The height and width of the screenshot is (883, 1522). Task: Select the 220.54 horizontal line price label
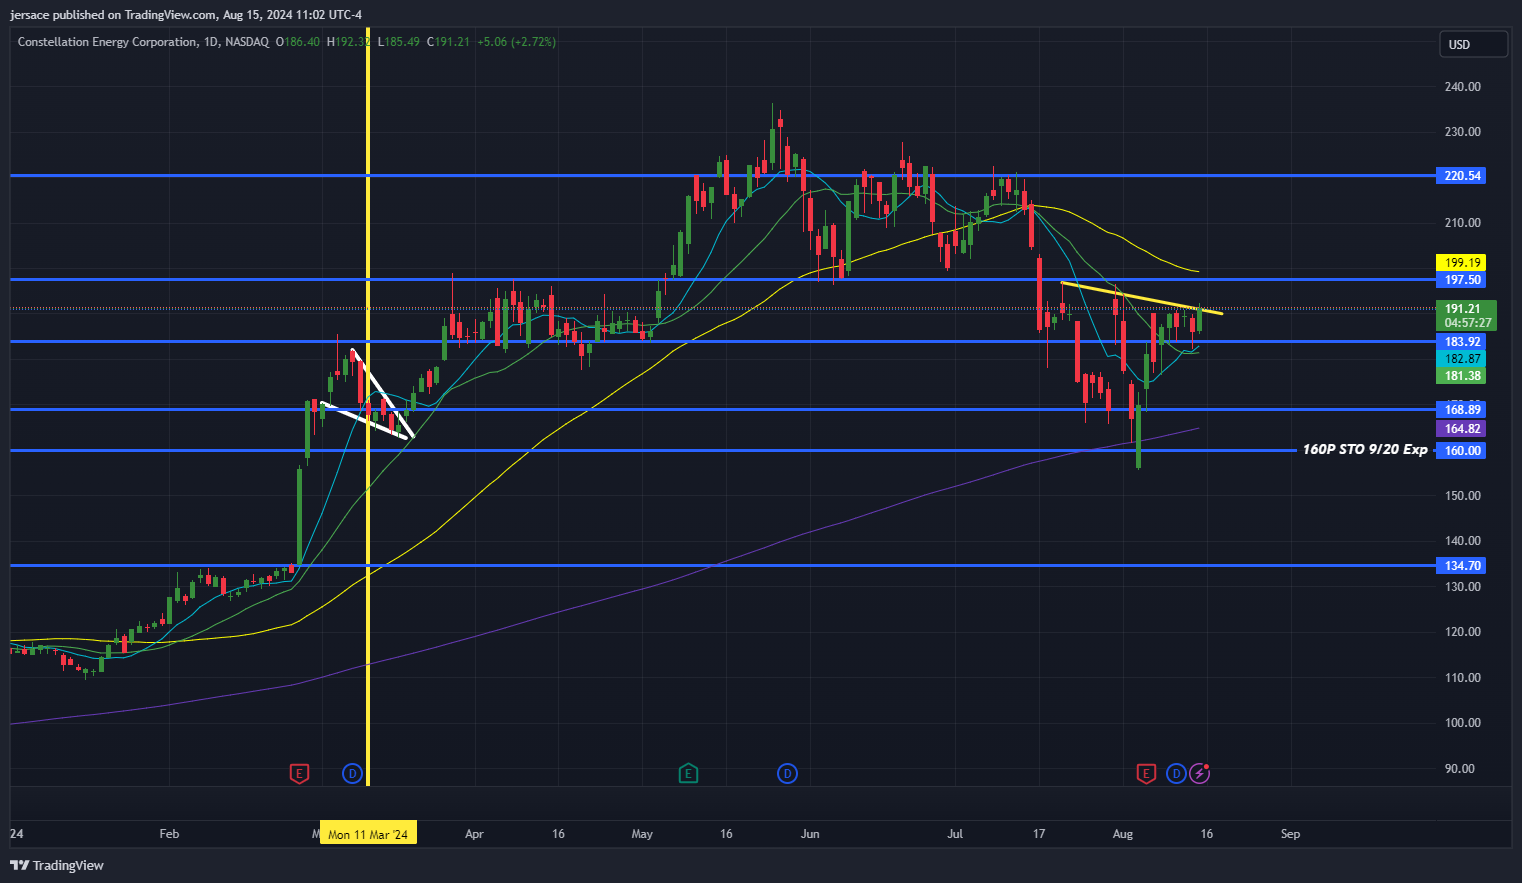(1462, 176)
